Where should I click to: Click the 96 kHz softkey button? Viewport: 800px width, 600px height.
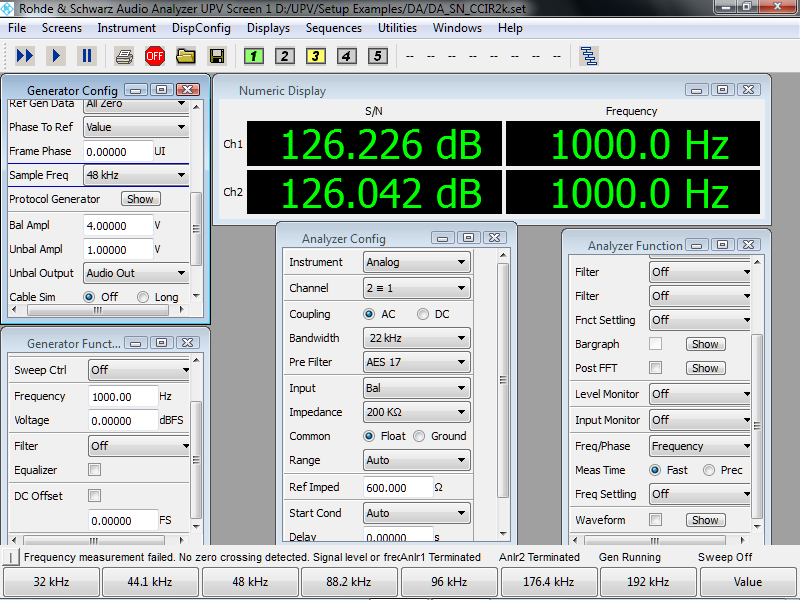[x=449, y=582]
